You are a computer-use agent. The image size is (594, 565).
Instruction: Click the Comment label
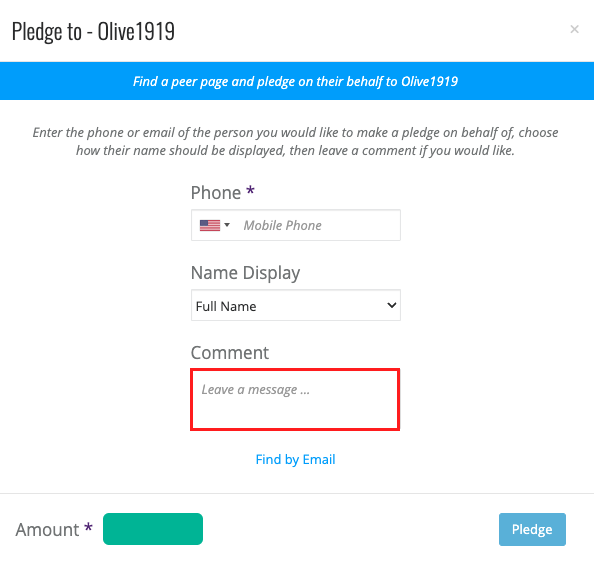coord(230,353)
